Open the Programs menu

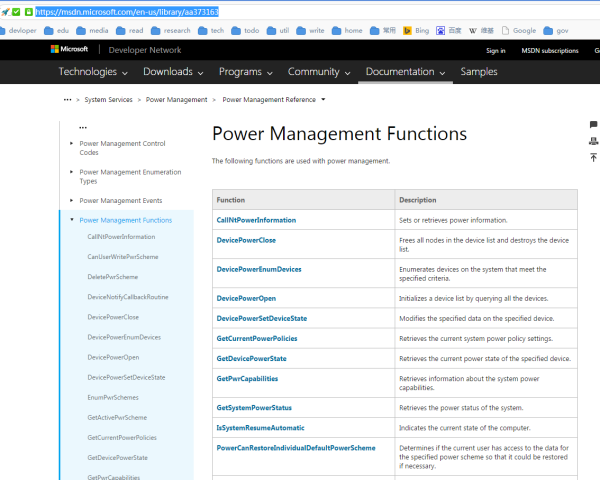tap(246, 72)
